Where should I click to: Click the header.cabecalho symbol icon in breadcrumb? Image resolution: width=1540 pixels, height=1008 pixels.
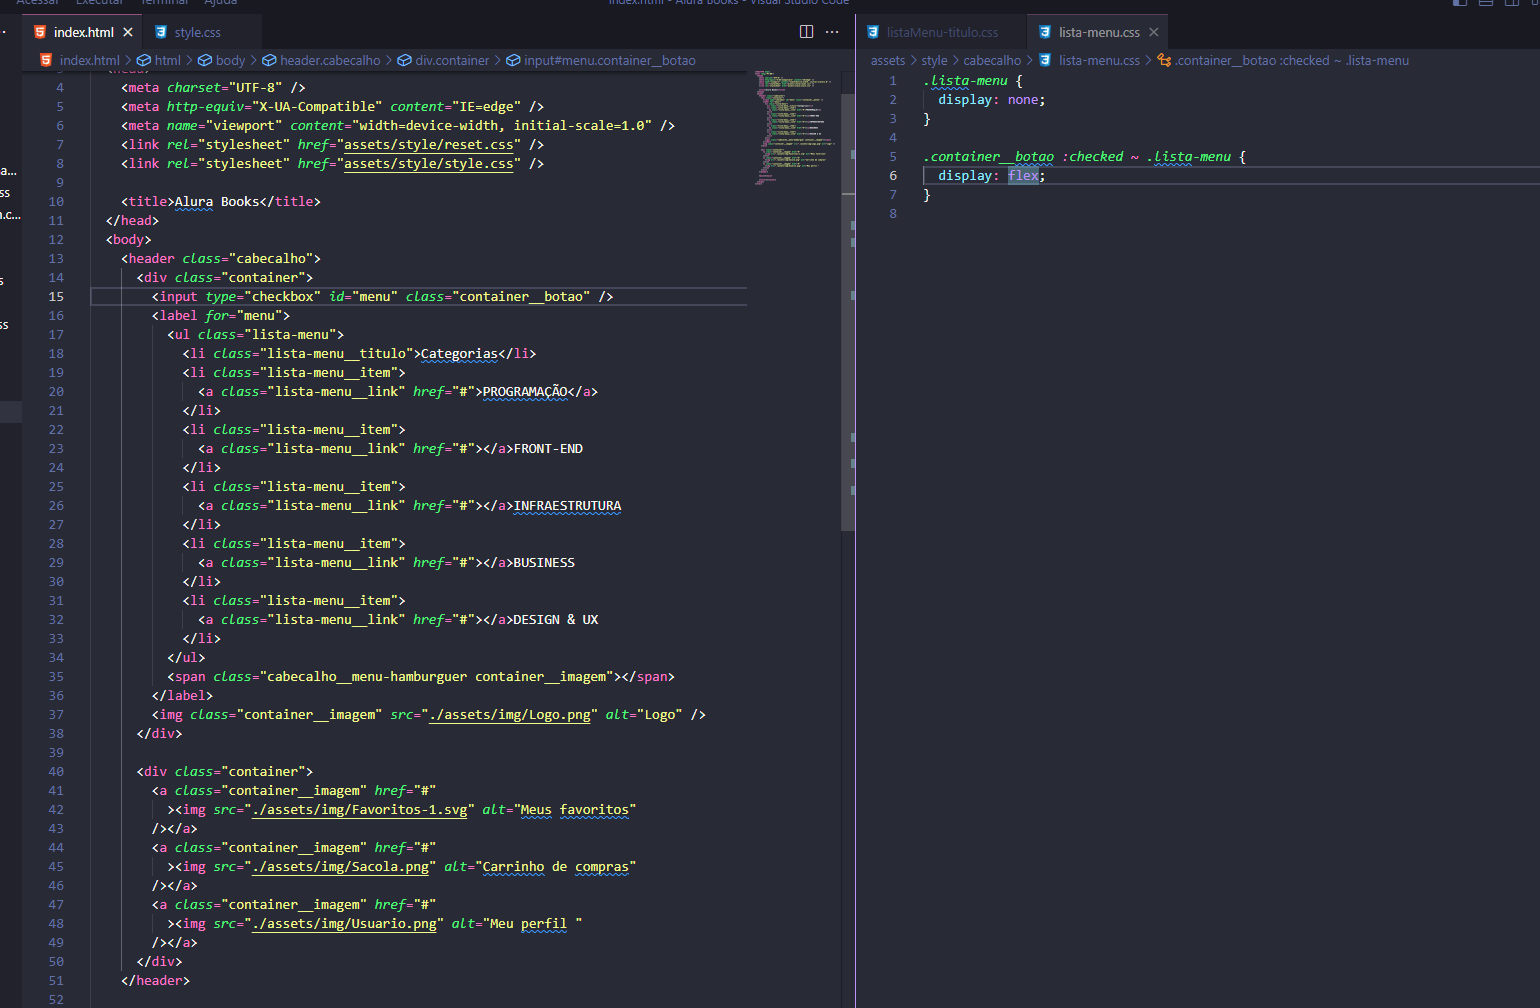tap(269, 60)
